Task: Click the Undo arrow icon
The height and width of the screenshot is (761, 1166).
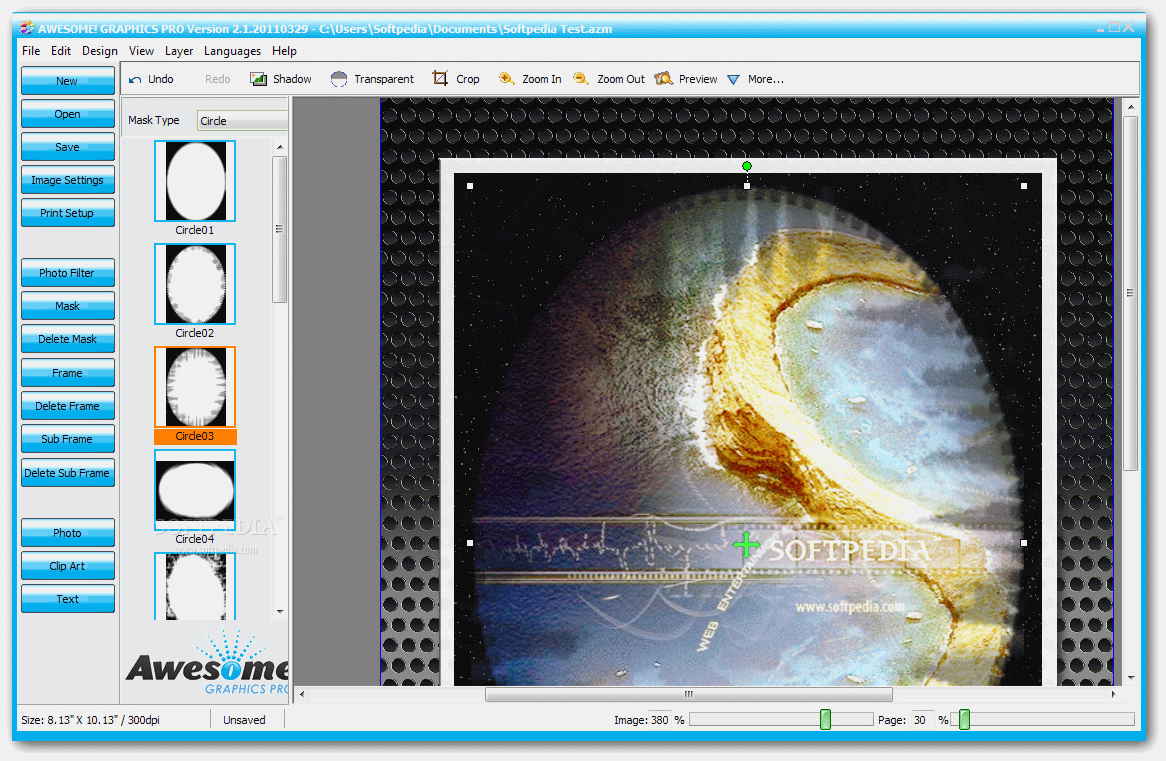Action: point(135,80)
